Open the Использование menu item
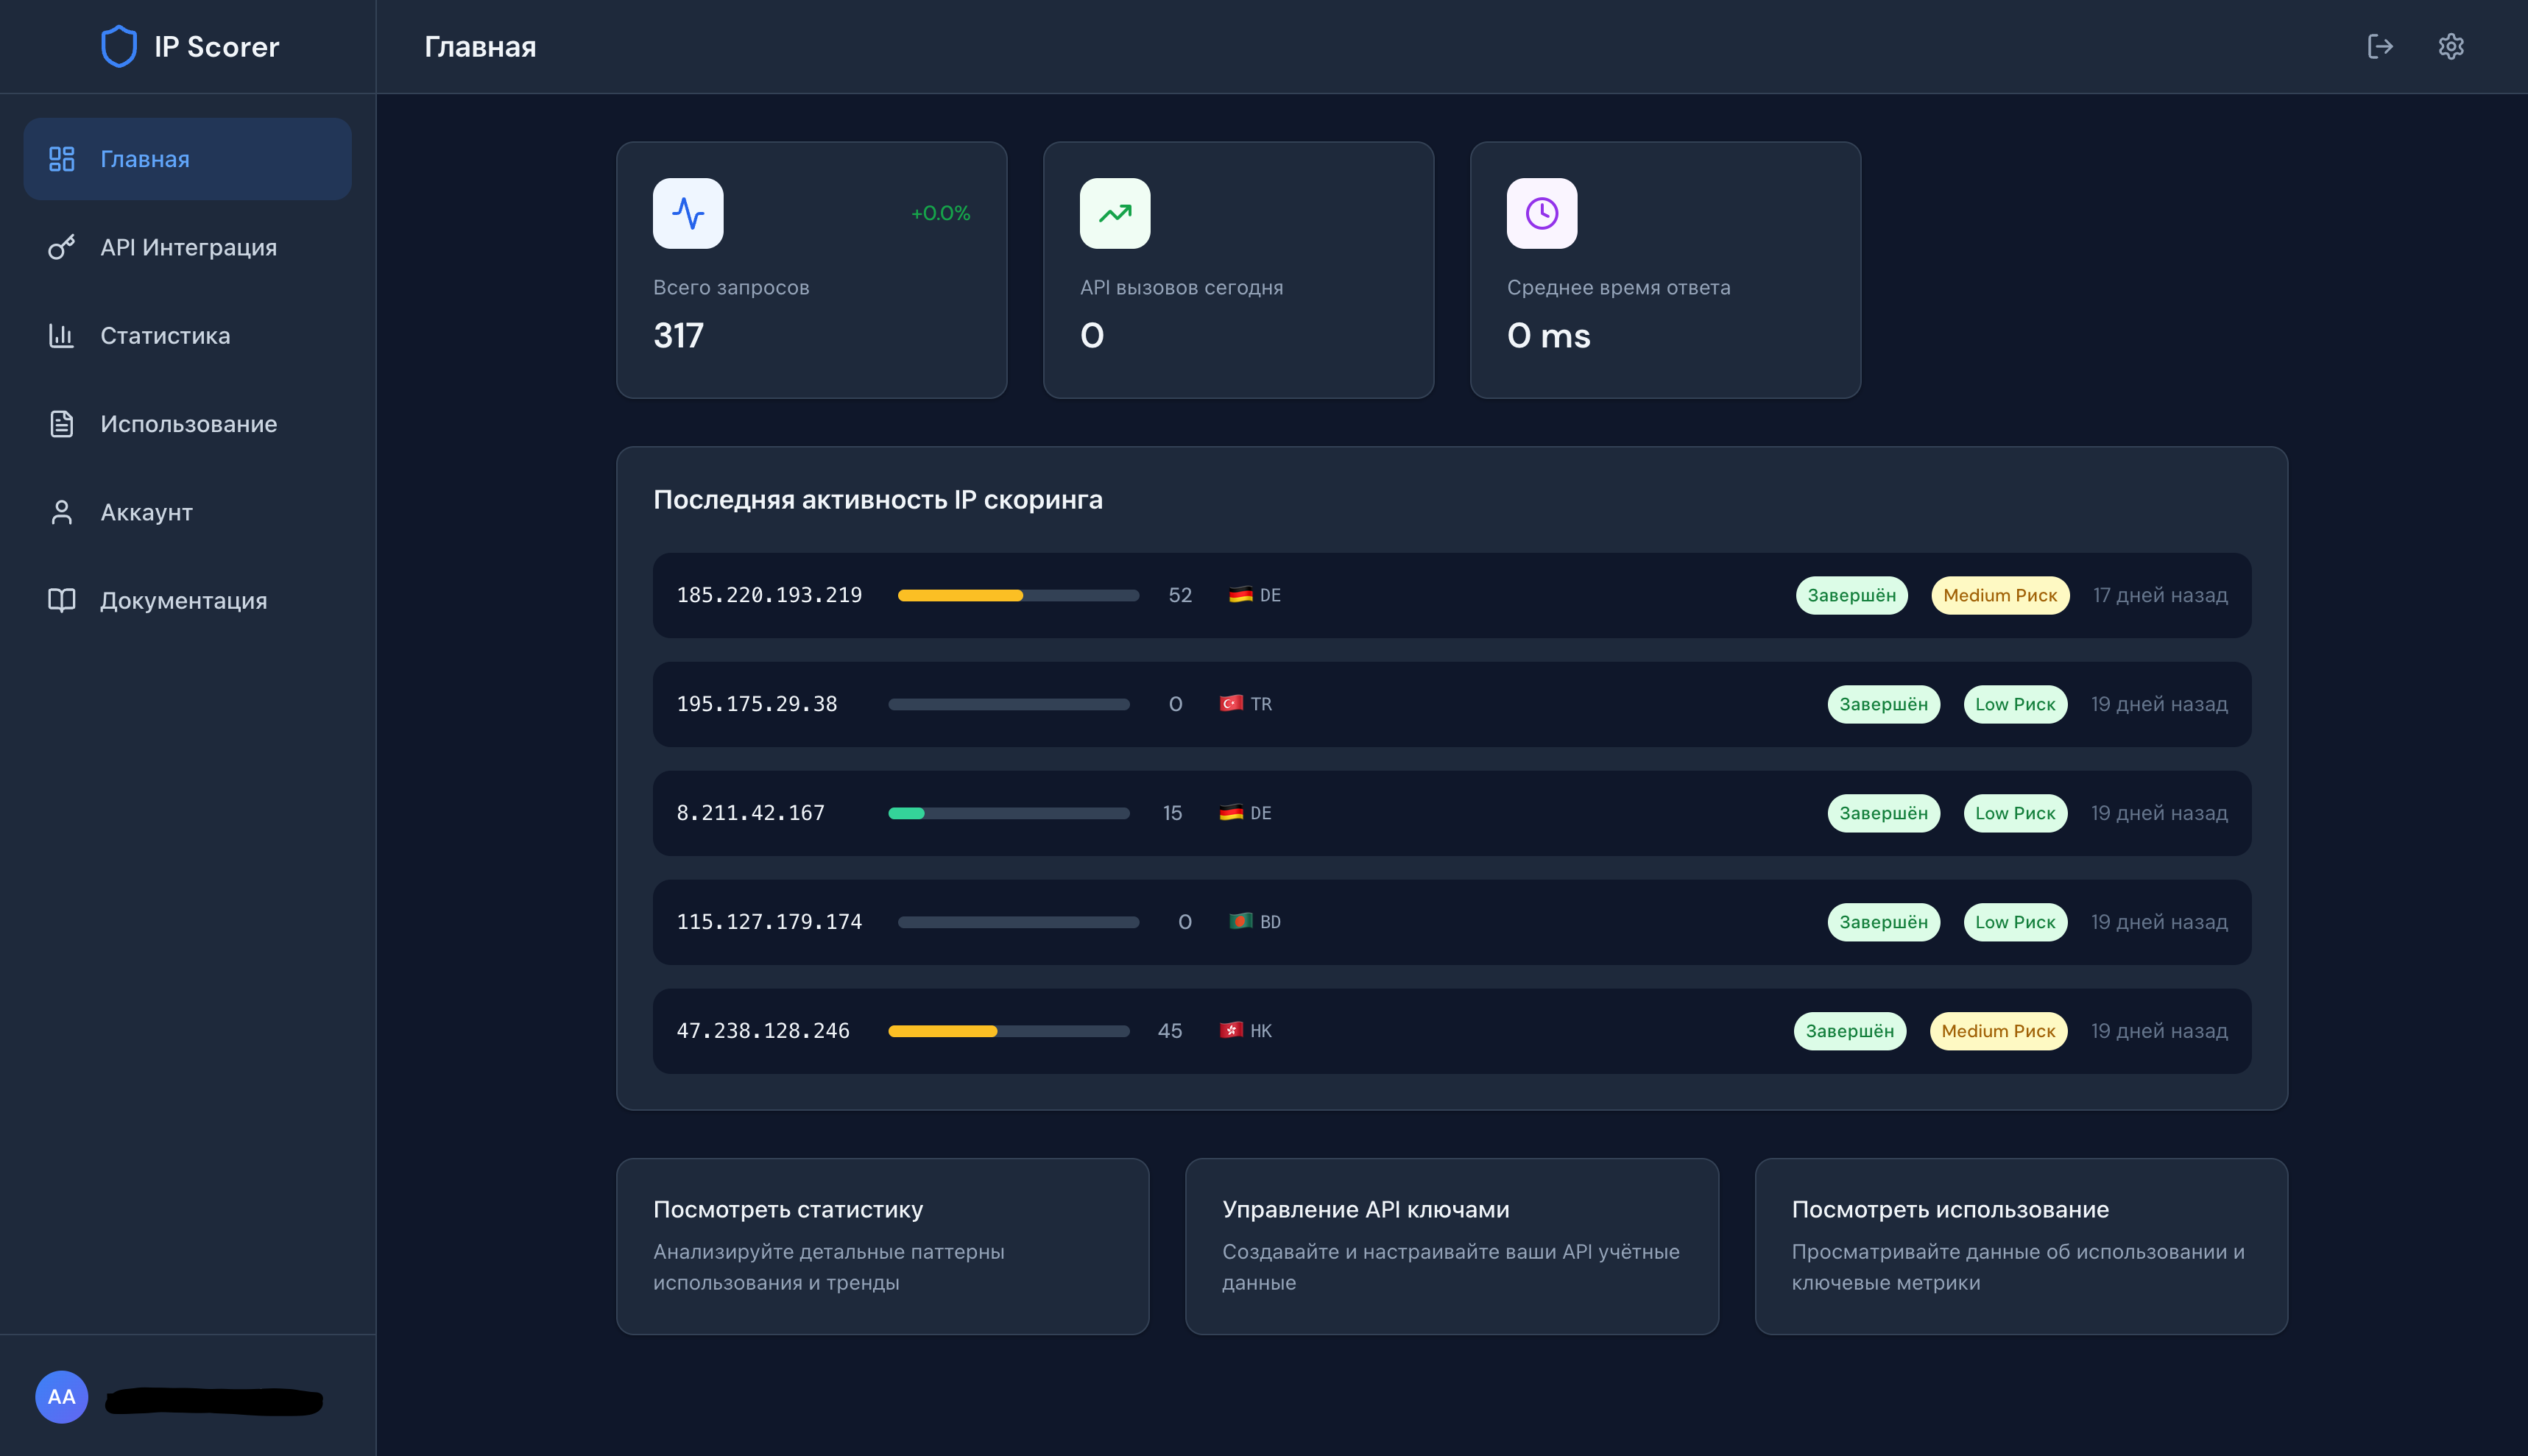This screenshot has width=2528, height=1456. click(188, 424)
